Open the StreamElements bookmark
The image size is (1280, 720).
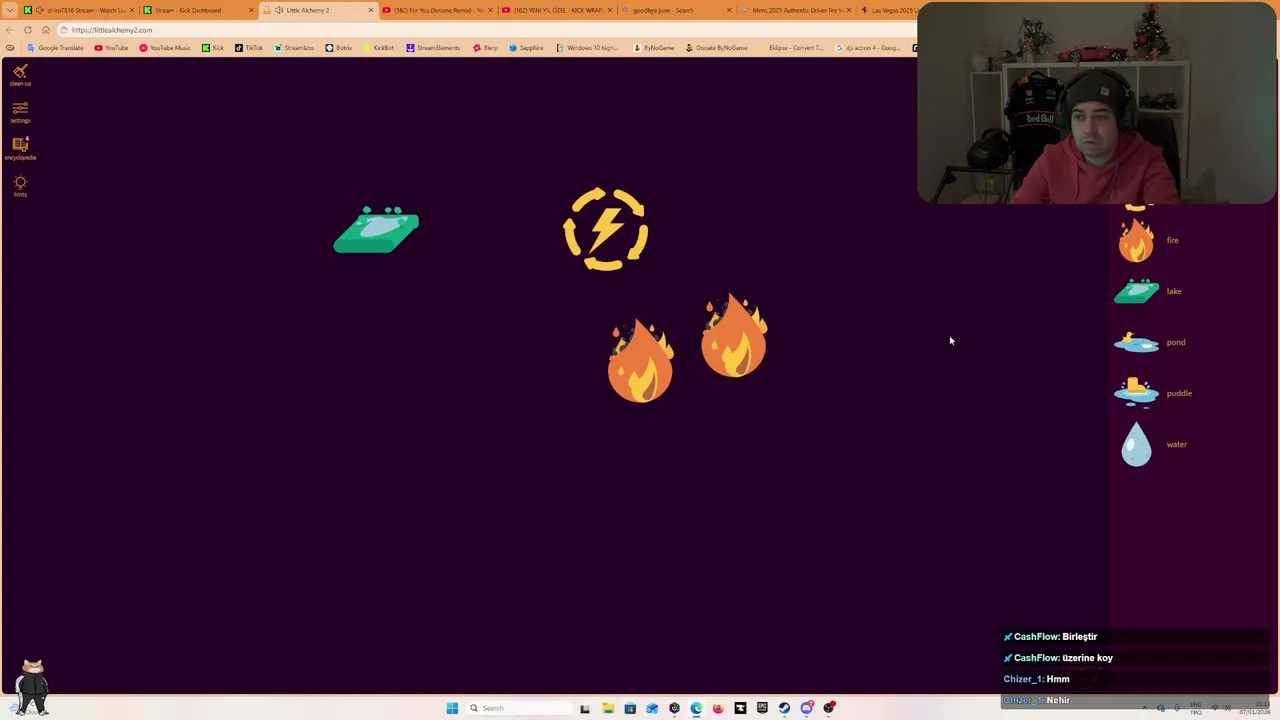point(433,48)
